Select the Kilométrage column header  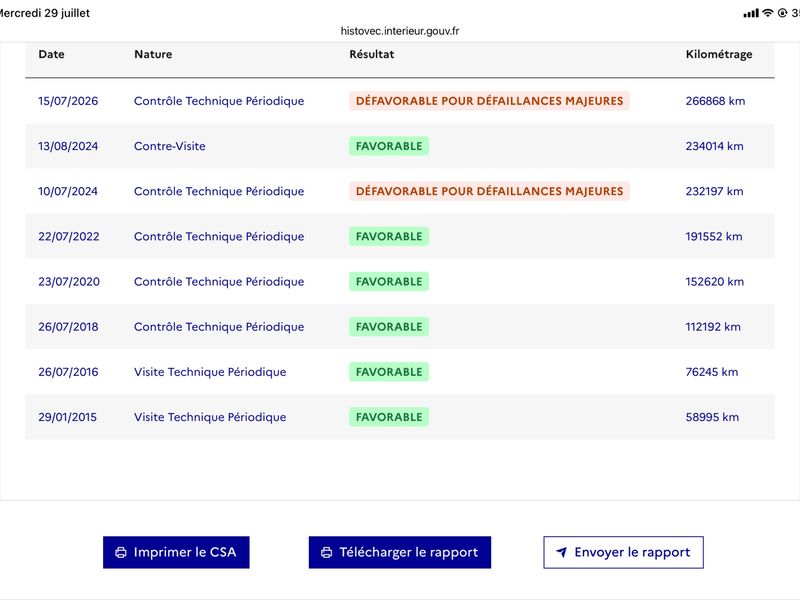(719, 55)
